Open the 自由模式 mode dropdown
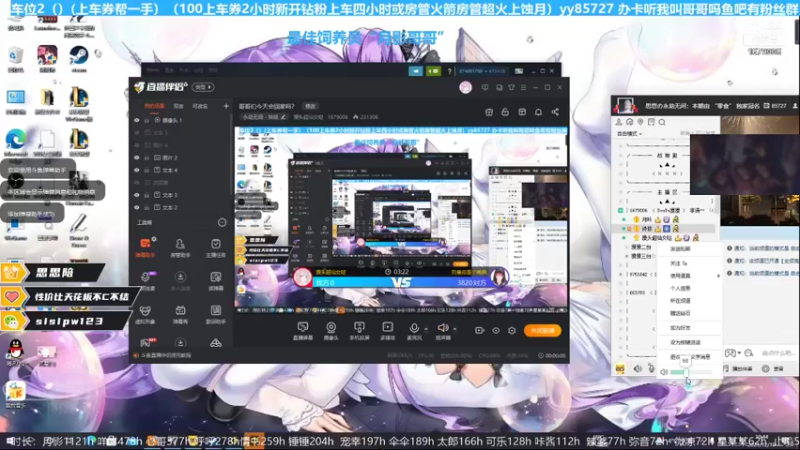This screenshot has width=800, height=450. [x=630, y=134]
